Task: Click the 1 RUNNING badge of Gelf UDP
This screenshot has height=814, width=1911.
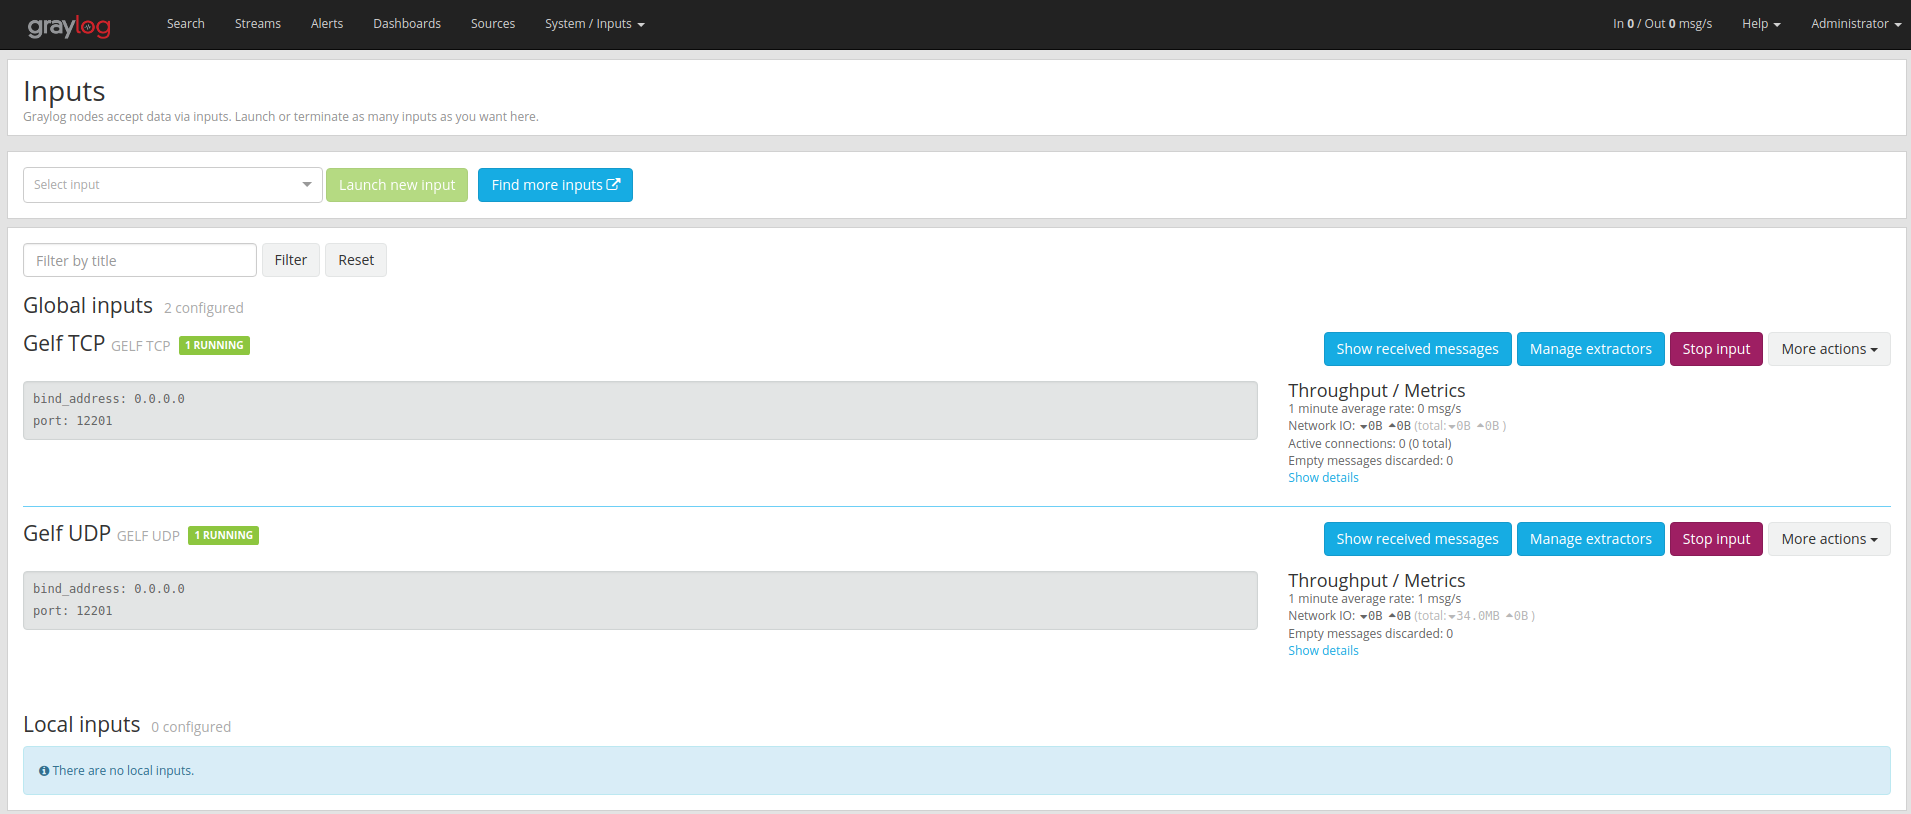Action: point(223,535)
